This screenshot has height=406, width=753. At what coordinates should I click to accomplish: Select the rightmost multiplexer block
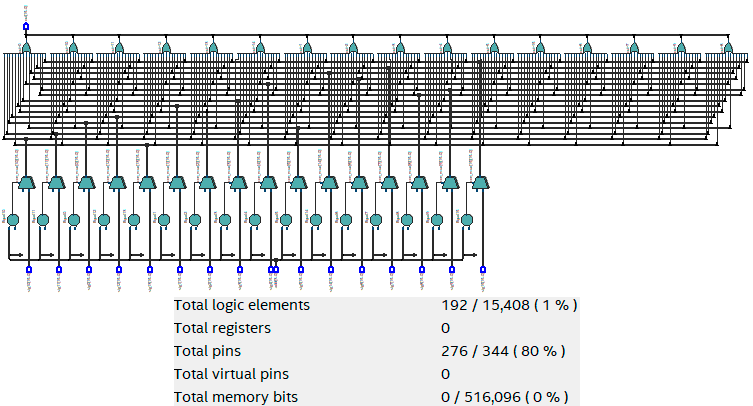(x=481, y=183)
